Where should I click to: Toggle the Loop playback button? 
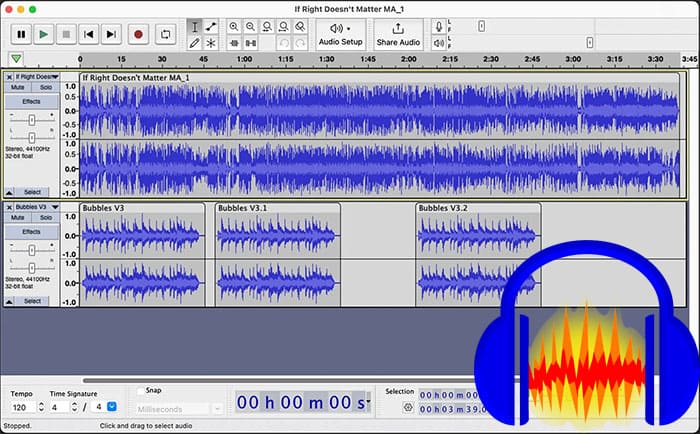pyautogui.click(x=165, y=34)
